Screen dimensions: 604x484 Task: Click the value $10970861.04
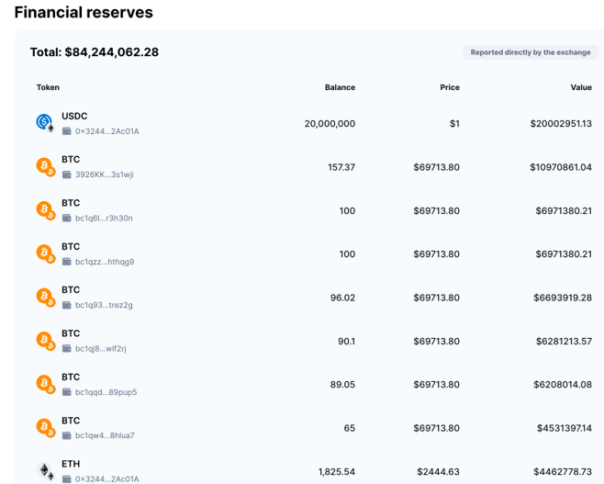tap(560, 167)
